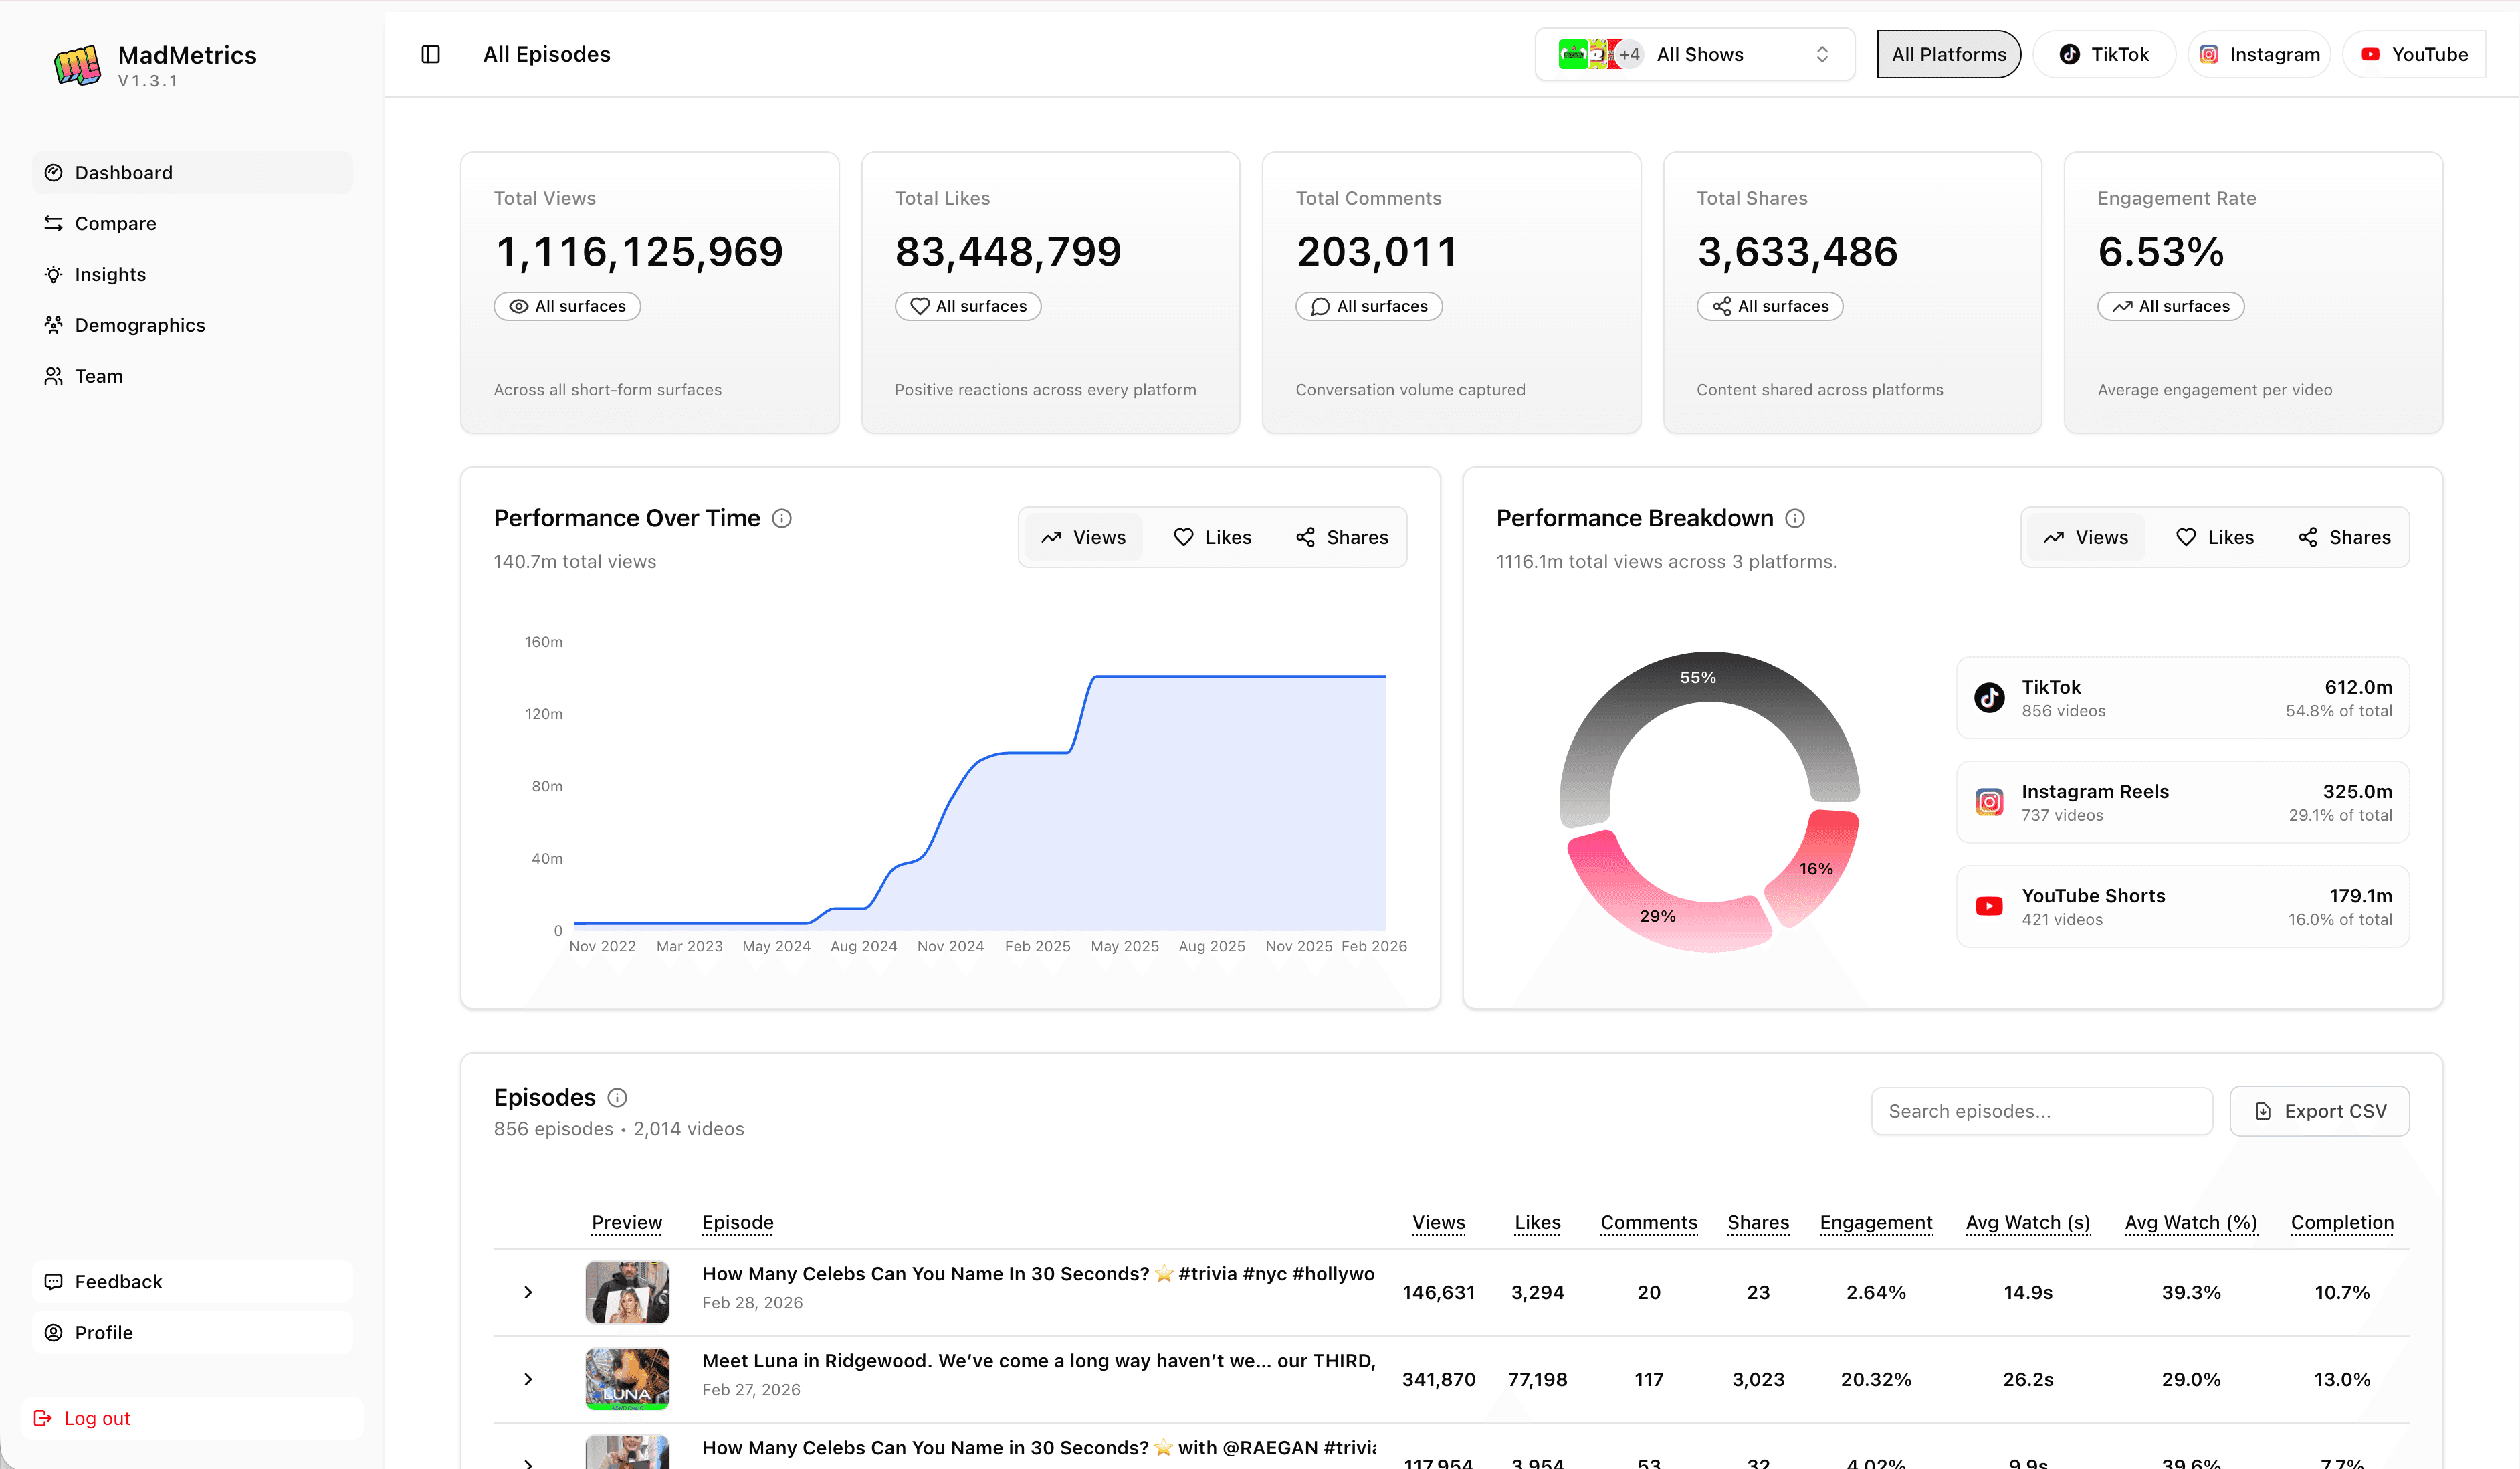Open the Profile menu item
This screenshot has width=2520, height=1469.
(x=104, y=1332)
